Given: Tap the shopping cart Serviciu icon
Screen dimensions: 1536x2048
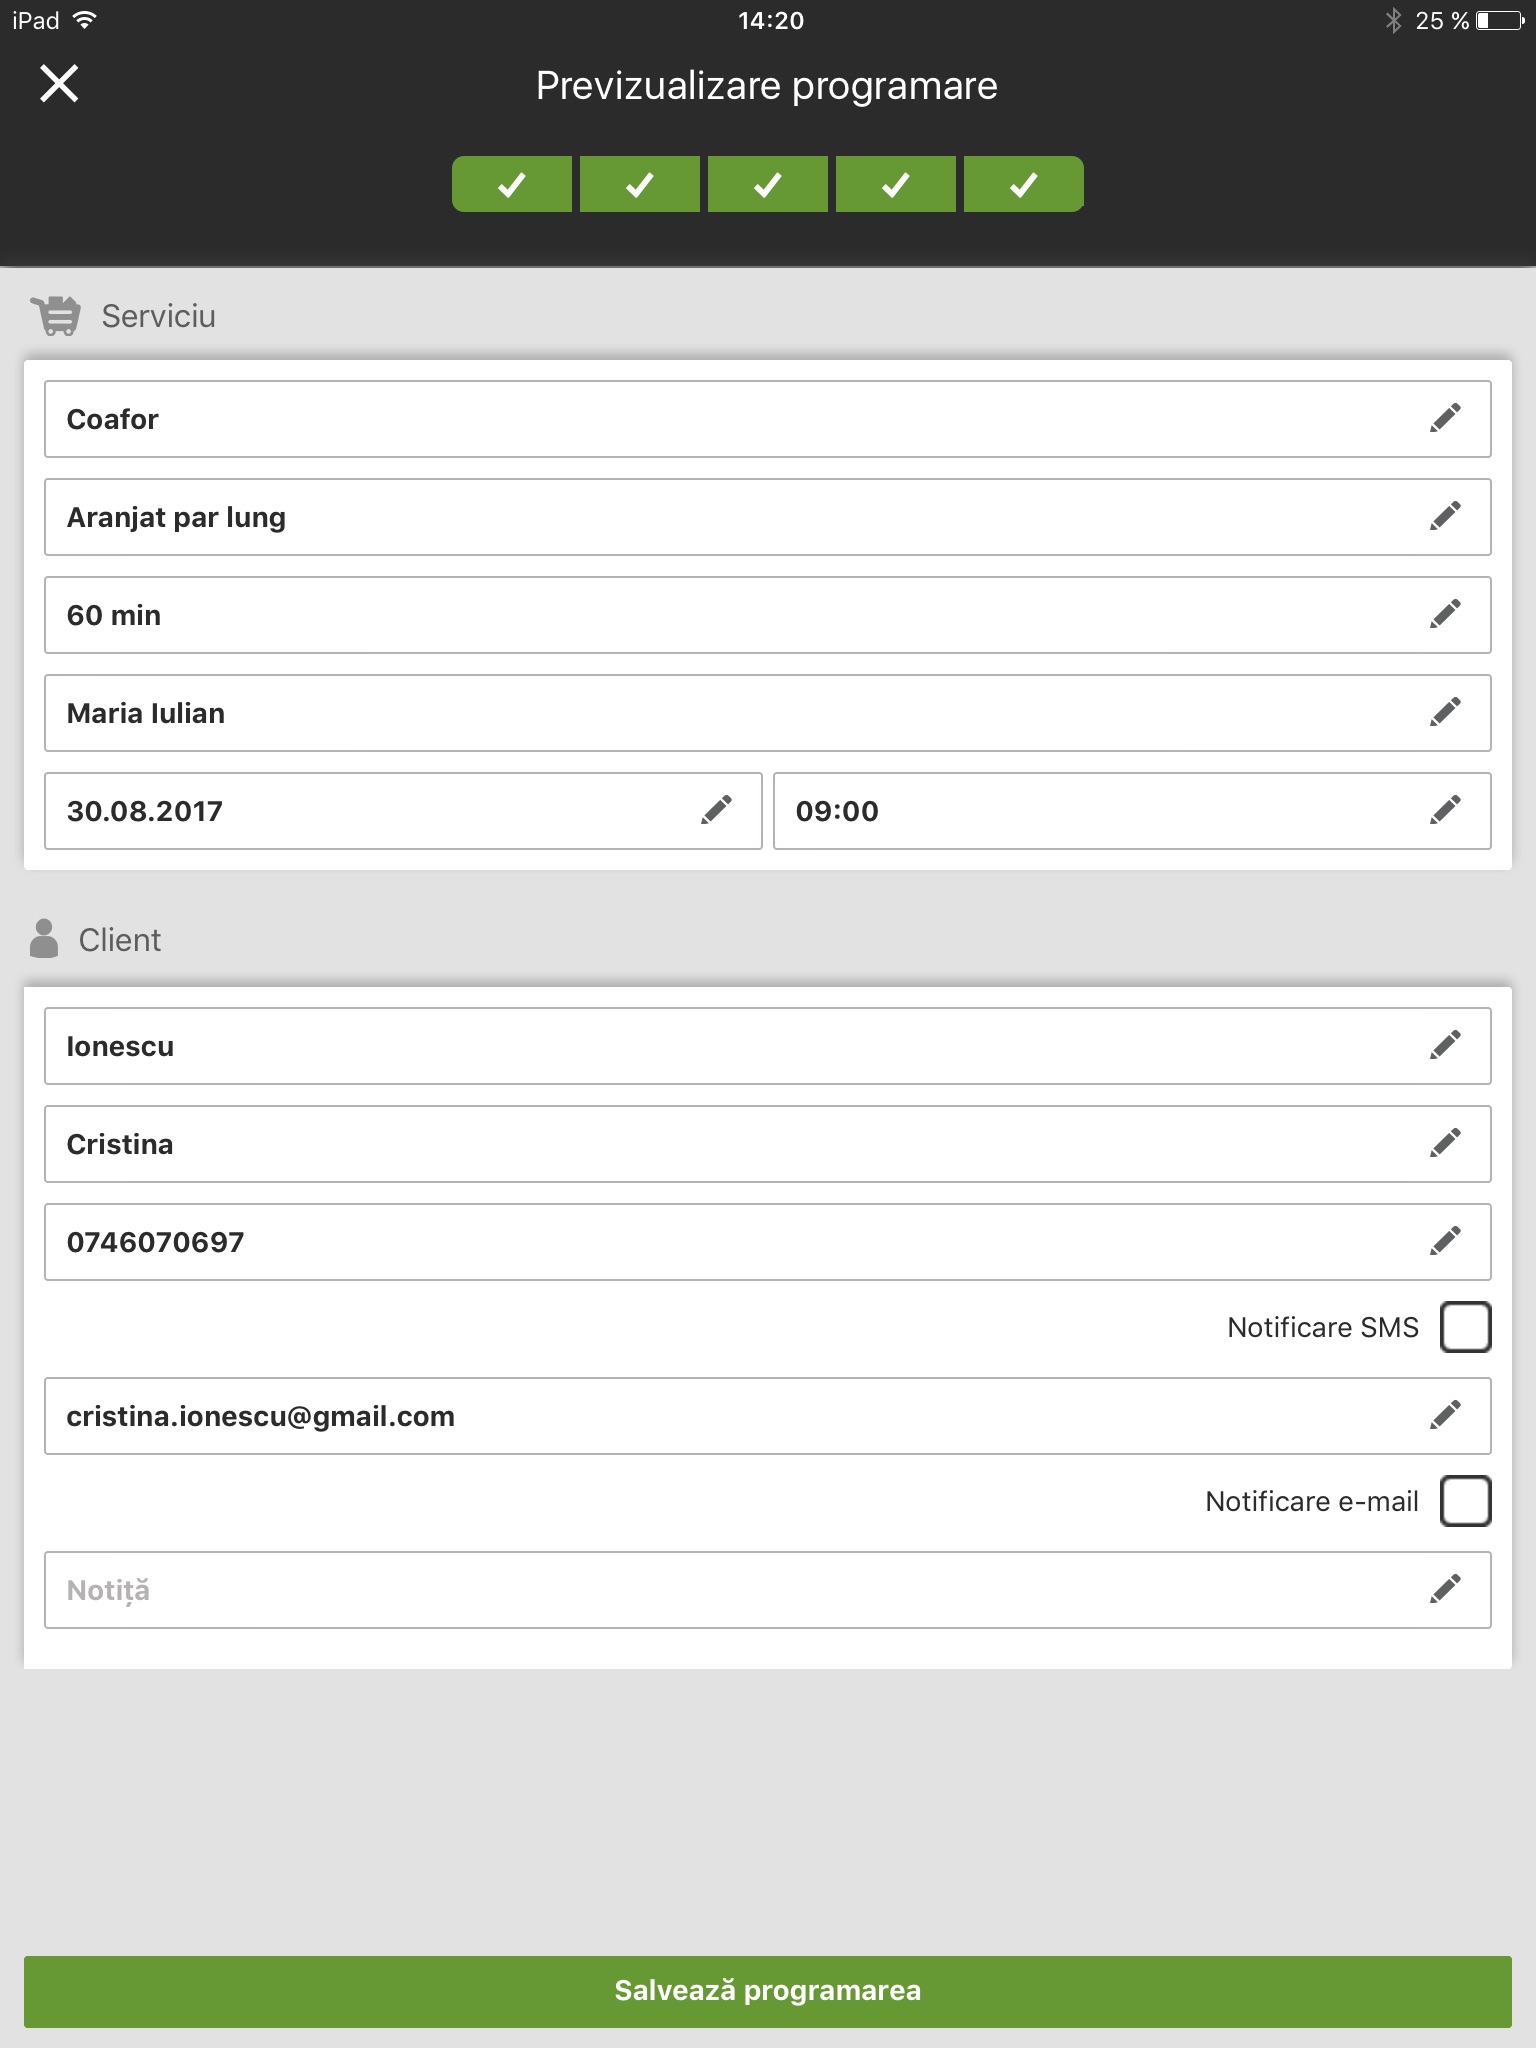Looking at the screenshot, I should pos(55,316).
